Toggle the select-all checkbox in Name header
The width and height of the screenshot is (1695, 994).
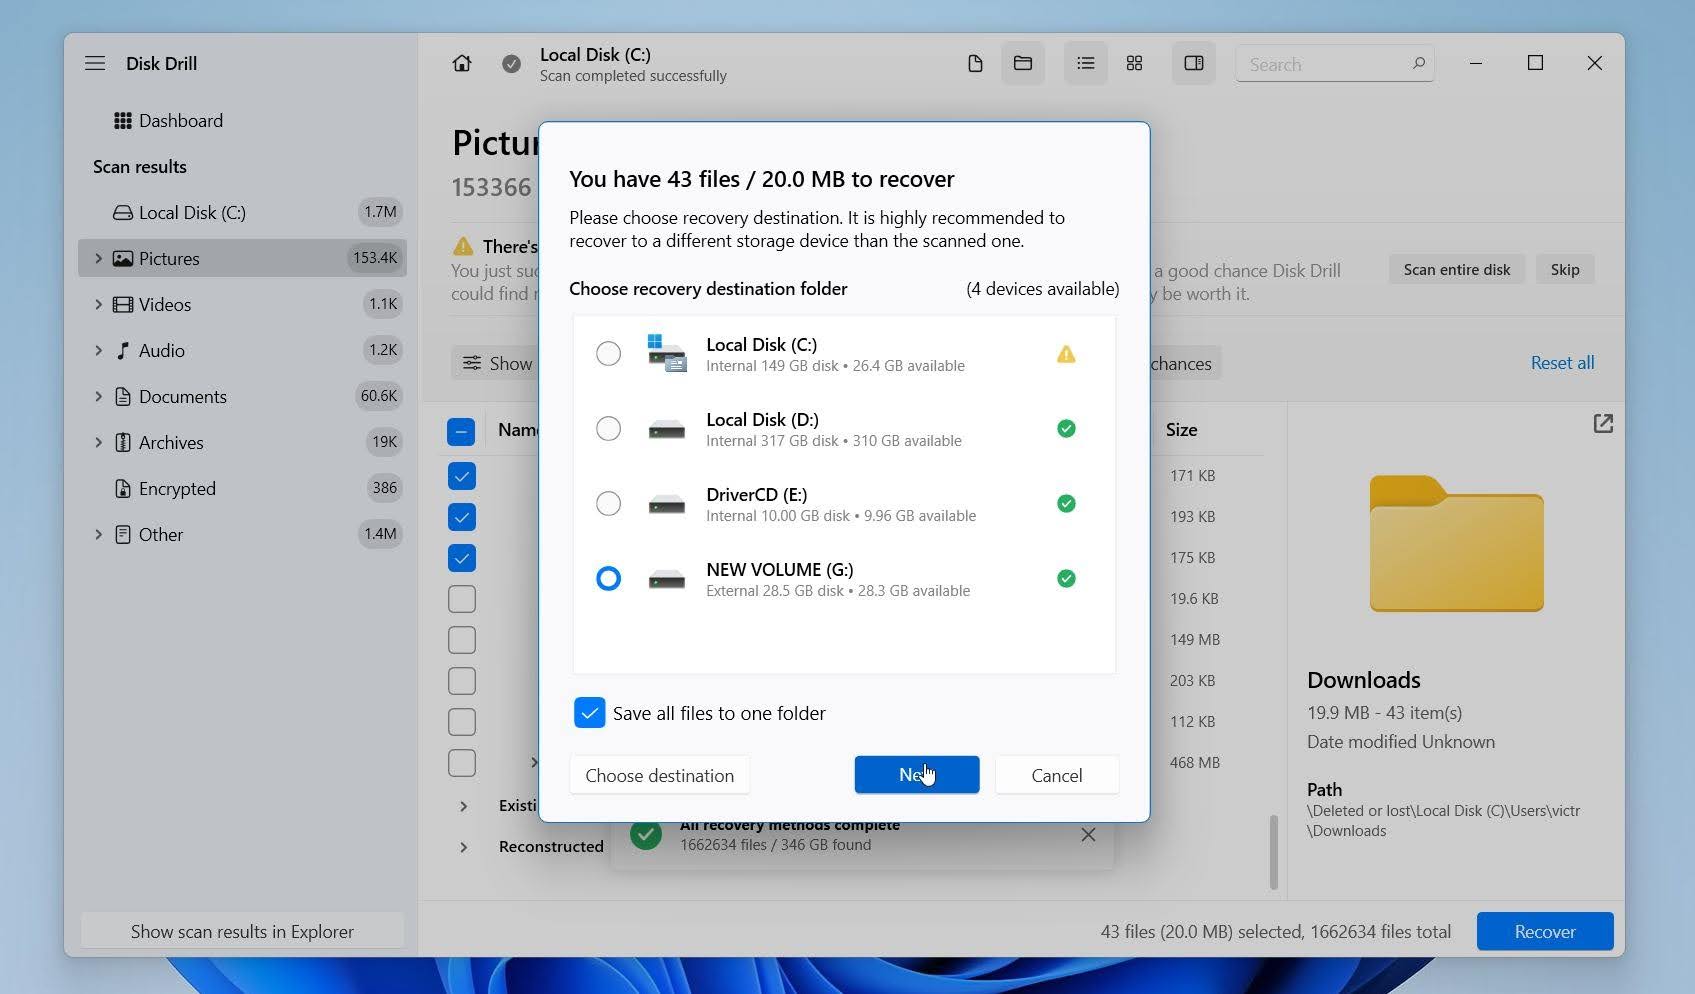coord(461,432)
